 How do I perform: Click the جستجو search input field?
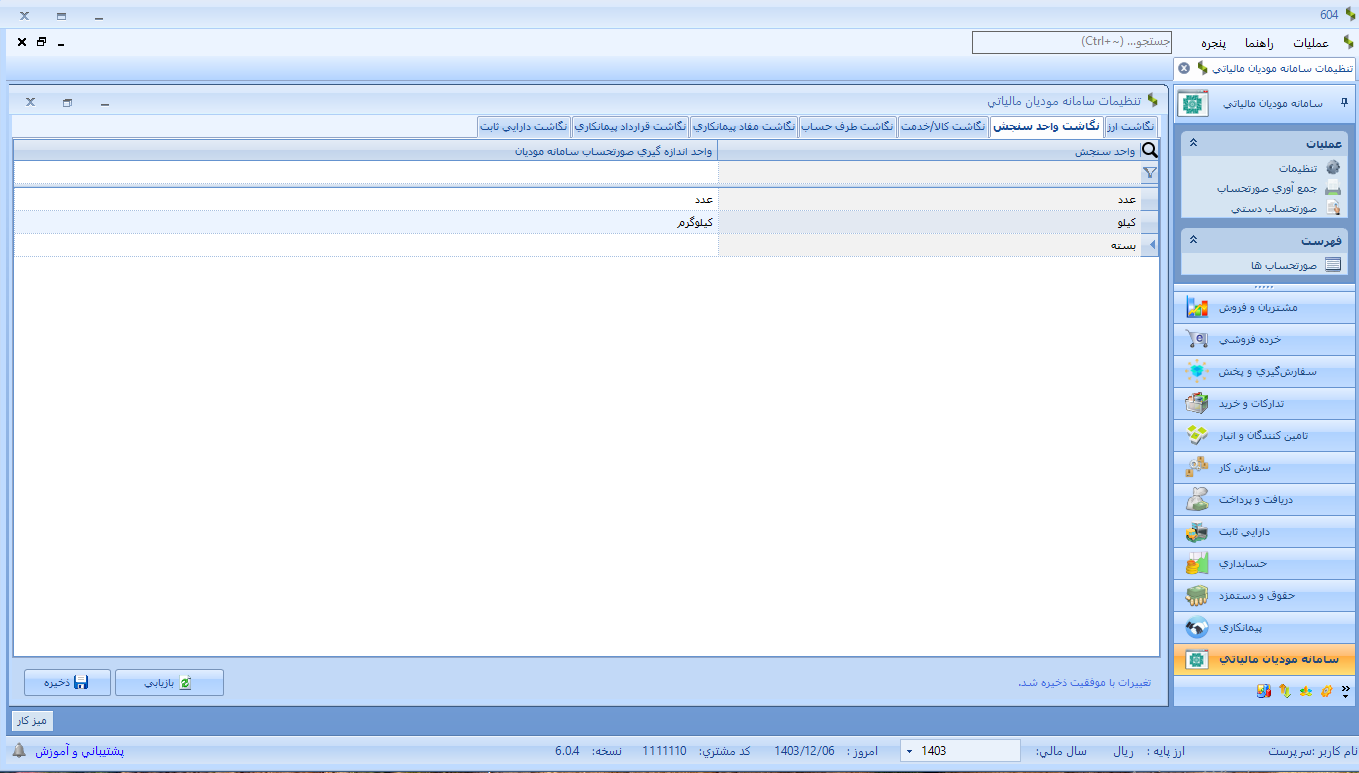pyautogui.click(x=1071, y=42)
